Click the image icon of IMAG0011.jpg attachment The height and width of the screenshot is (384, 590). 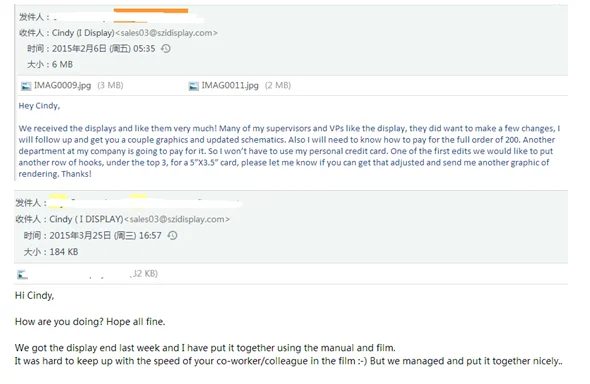click(193, 86)
